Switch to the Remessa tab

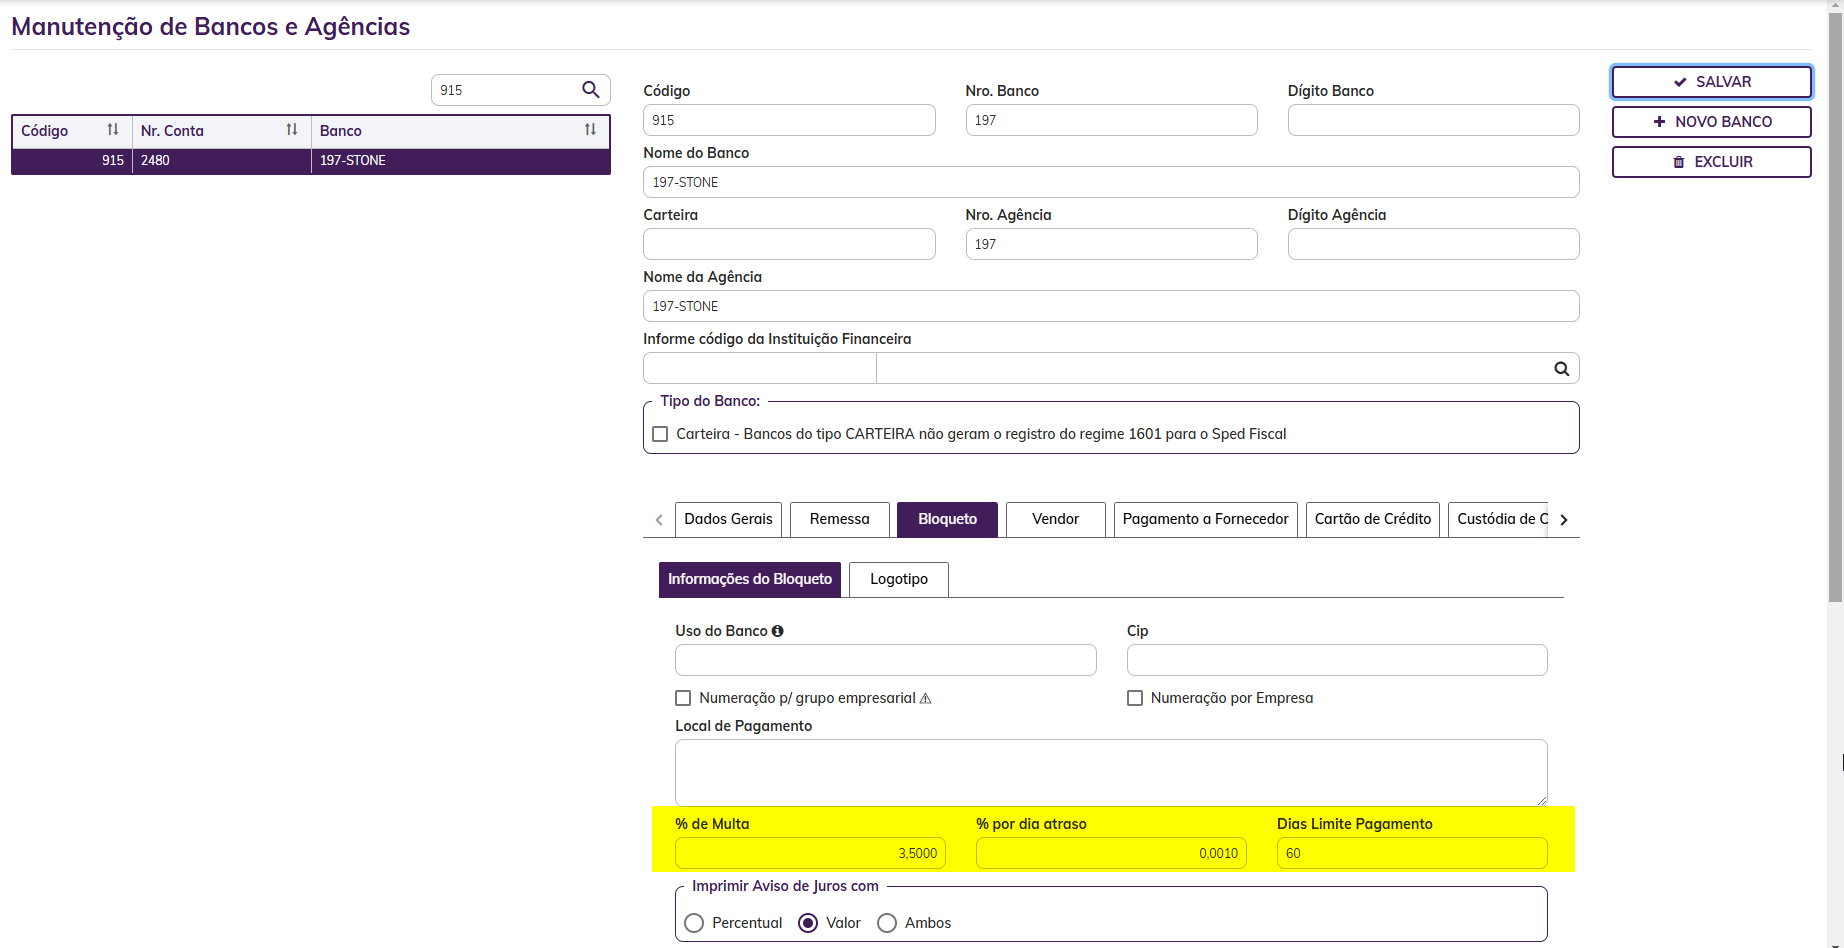839,519
